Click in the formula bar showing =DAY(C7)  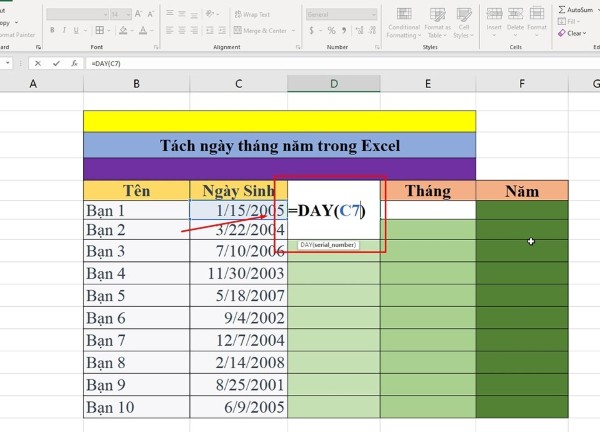point(341,64)
